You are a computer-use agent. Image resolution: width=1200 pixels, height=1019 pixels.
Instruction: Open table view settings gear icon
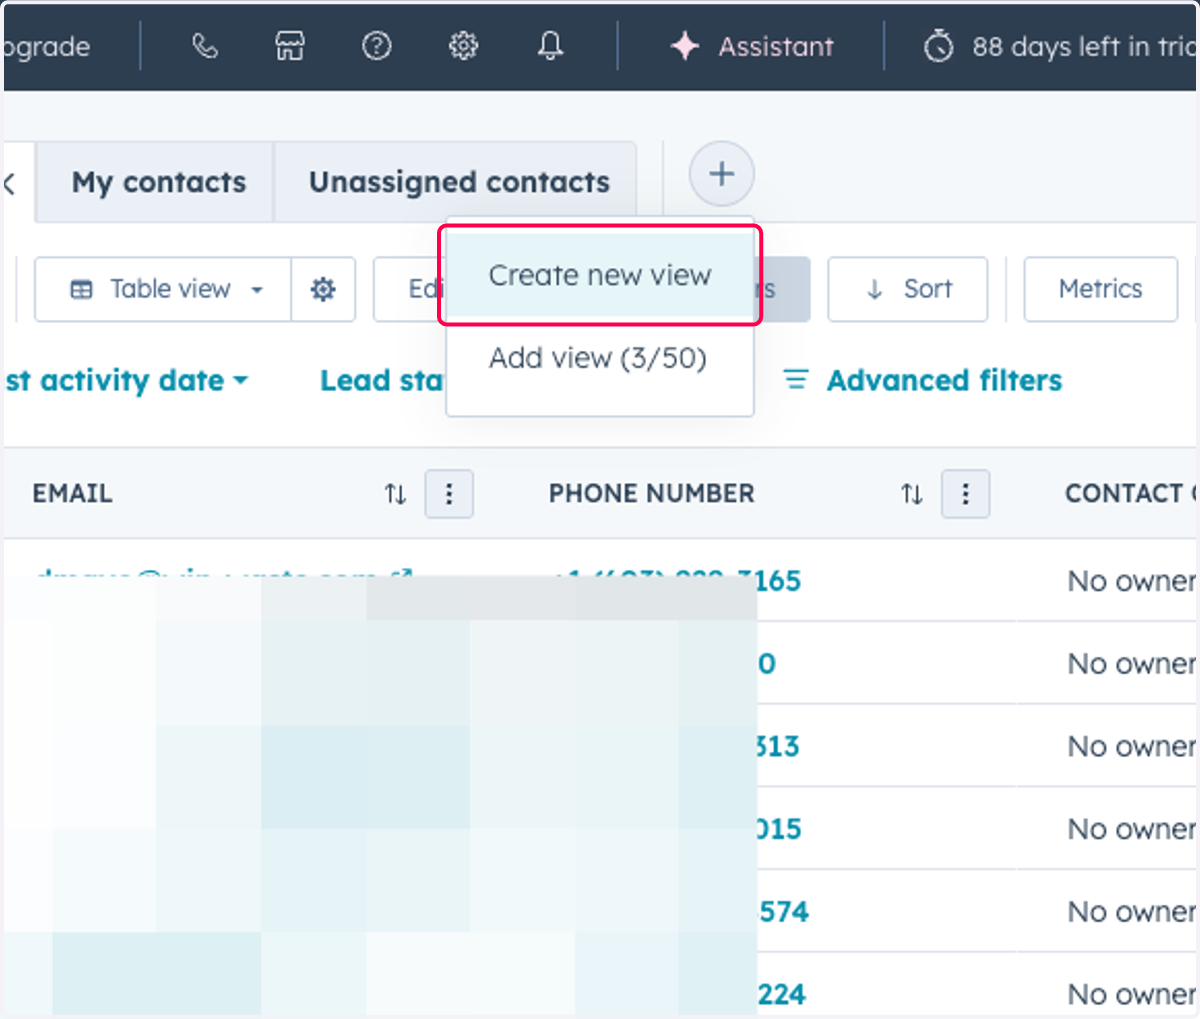point(323,289)
